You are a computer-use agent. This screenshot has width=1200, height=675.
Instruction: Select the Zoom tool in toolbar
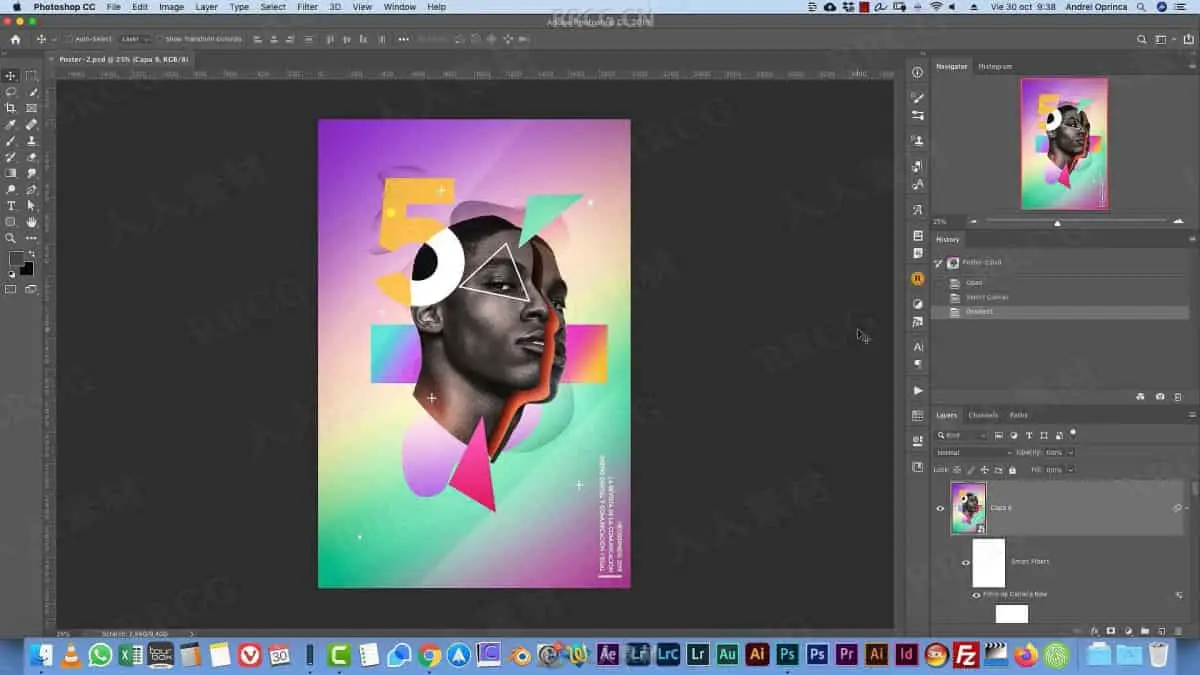[11, 238]
